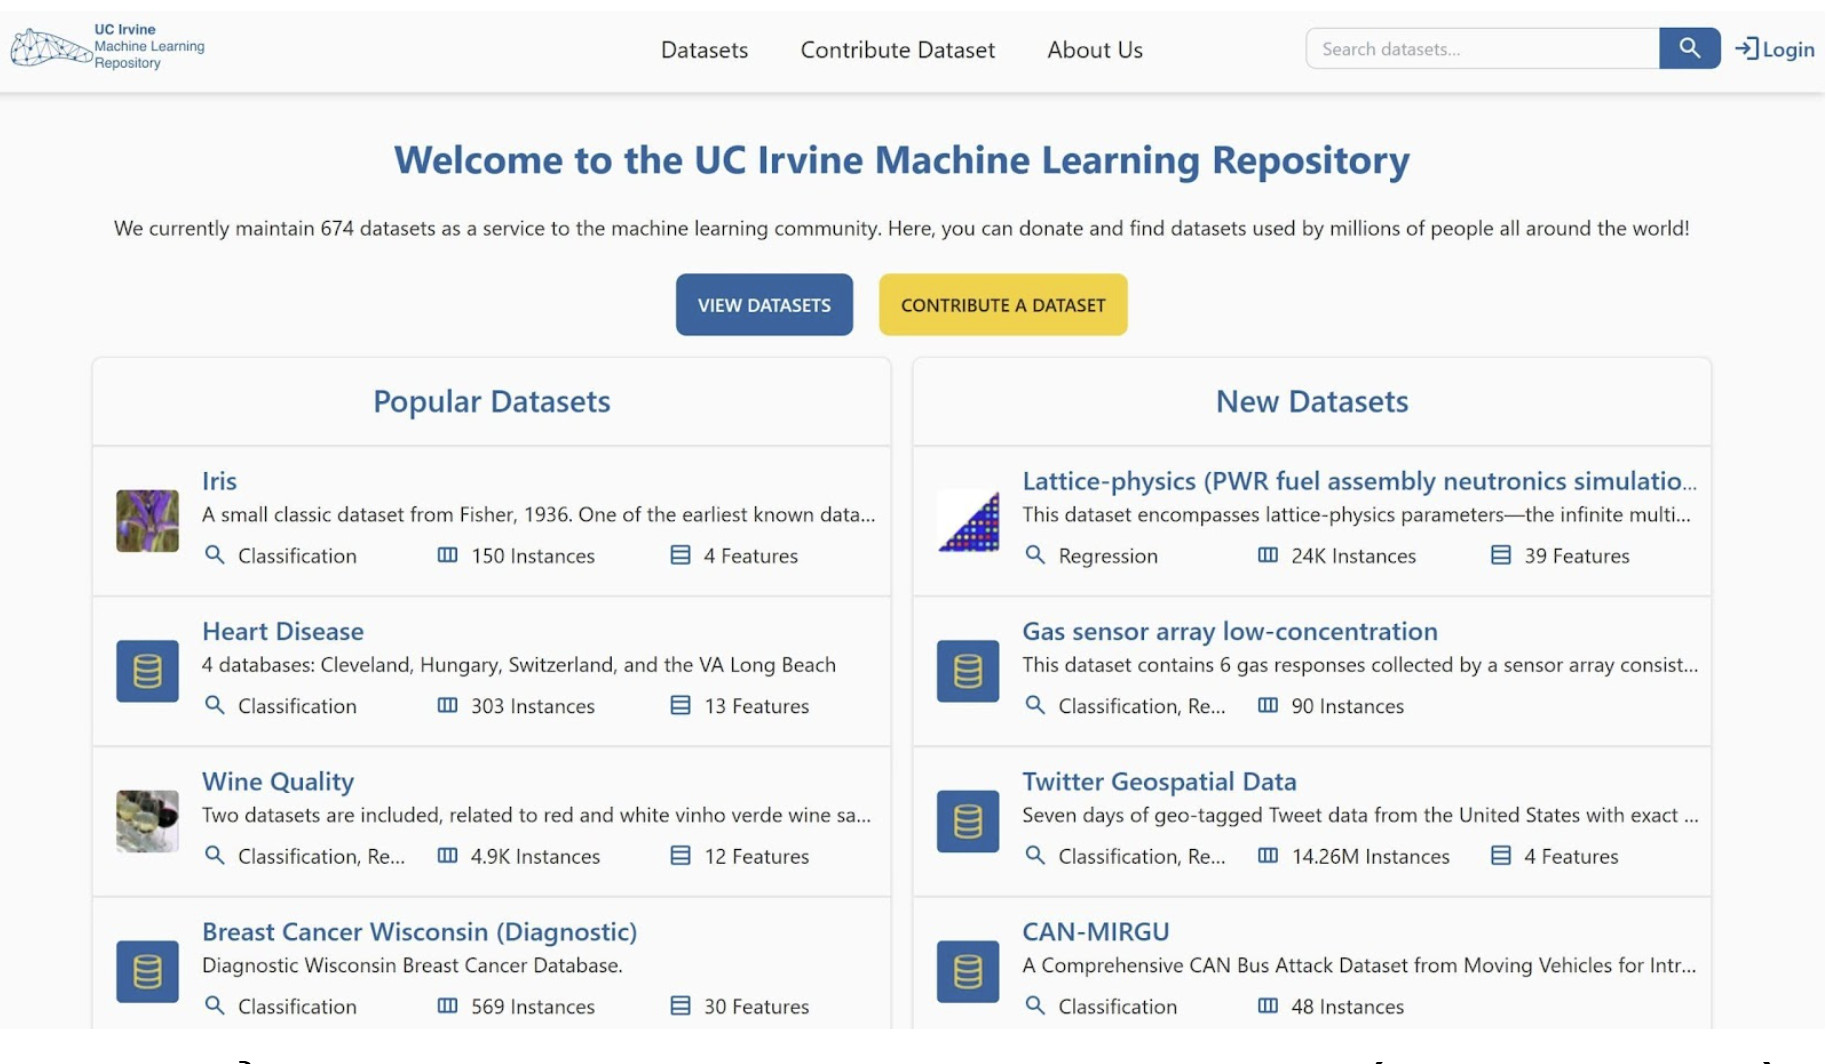The width and height of the screenshot is (1826, 1064).
Task: Open the Datasets menu
Action: pyautogui.click(x=704, y=49)
